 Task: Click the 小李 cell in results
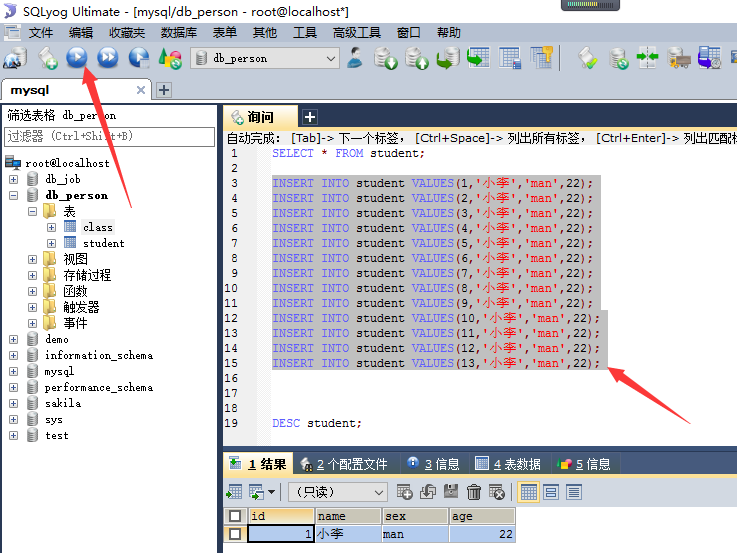[x=348, y=534]
